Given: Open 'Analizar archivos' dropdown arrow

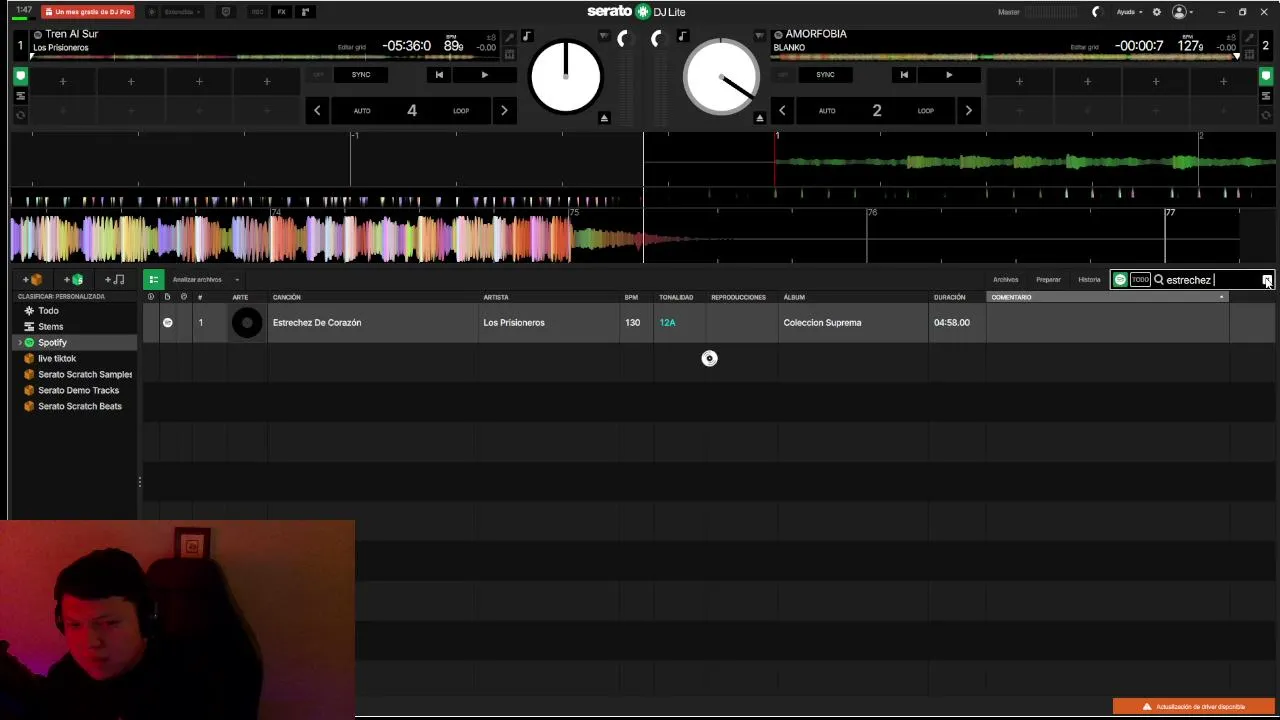Looking at the screenshot, I should click(237, 280).
